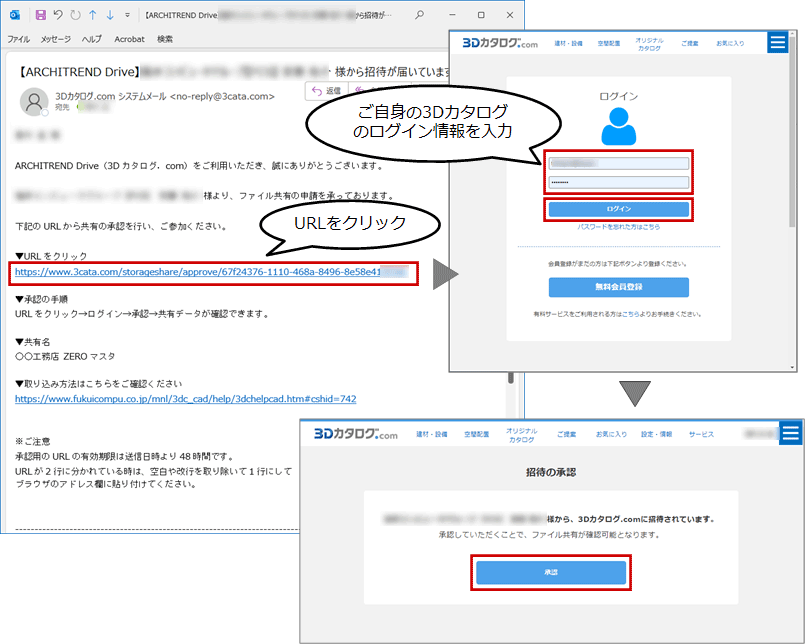Go to previous item with up arrow
The image size is (805, 644).
[93, 15]
